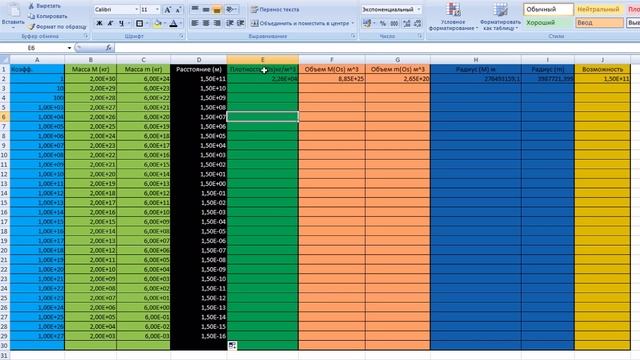Open the autofill options icon below column E
This screenshot has height=360, width=640.
click(232, 346)
